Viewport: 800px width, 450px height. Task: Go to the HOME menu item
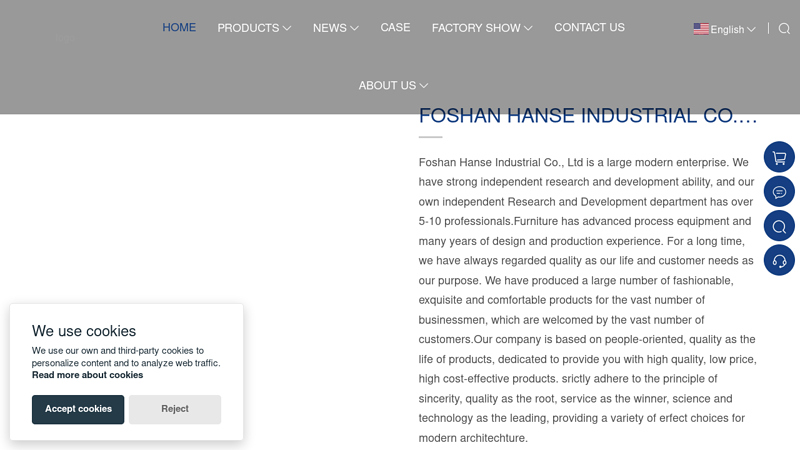[179, 28]
